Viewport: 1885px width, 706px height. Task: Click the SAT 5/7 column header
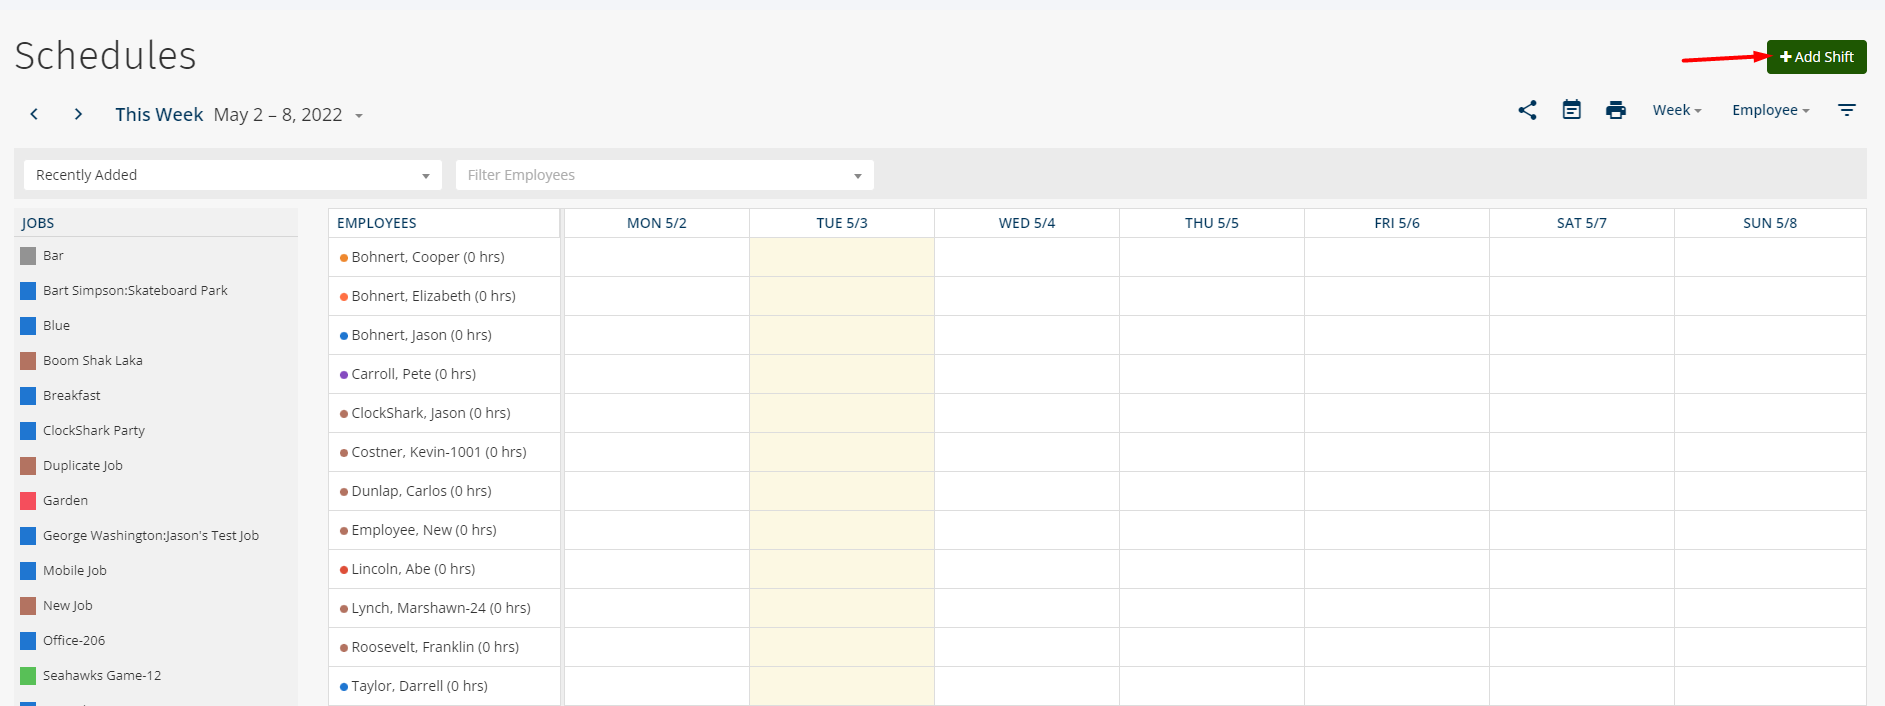tap(1582, 223)
